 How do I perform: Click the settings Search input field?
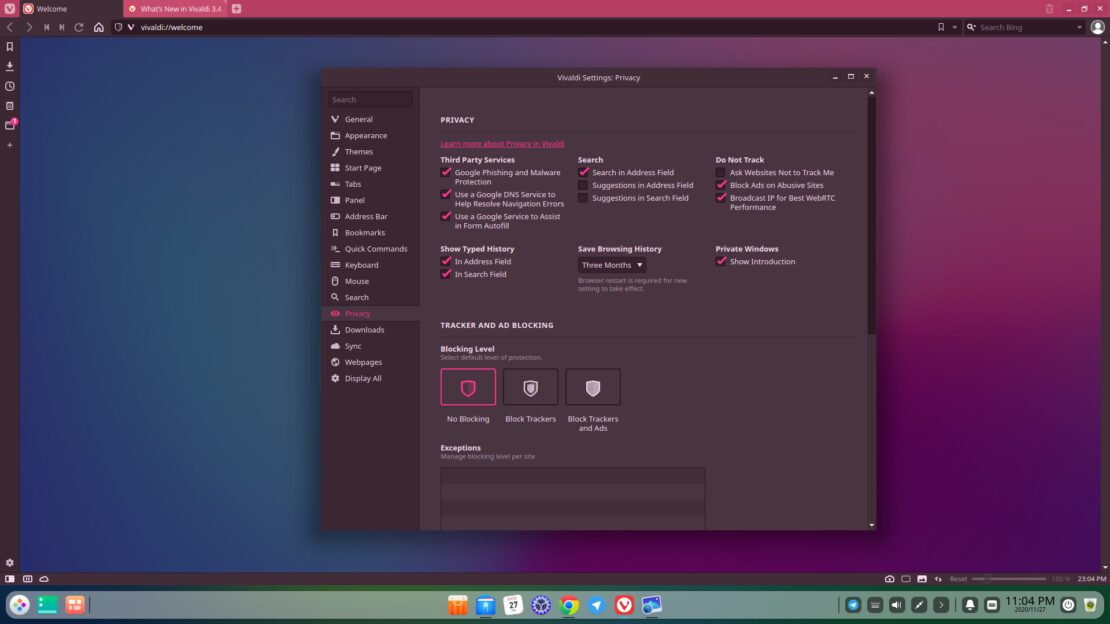click(x=370, y=99)
